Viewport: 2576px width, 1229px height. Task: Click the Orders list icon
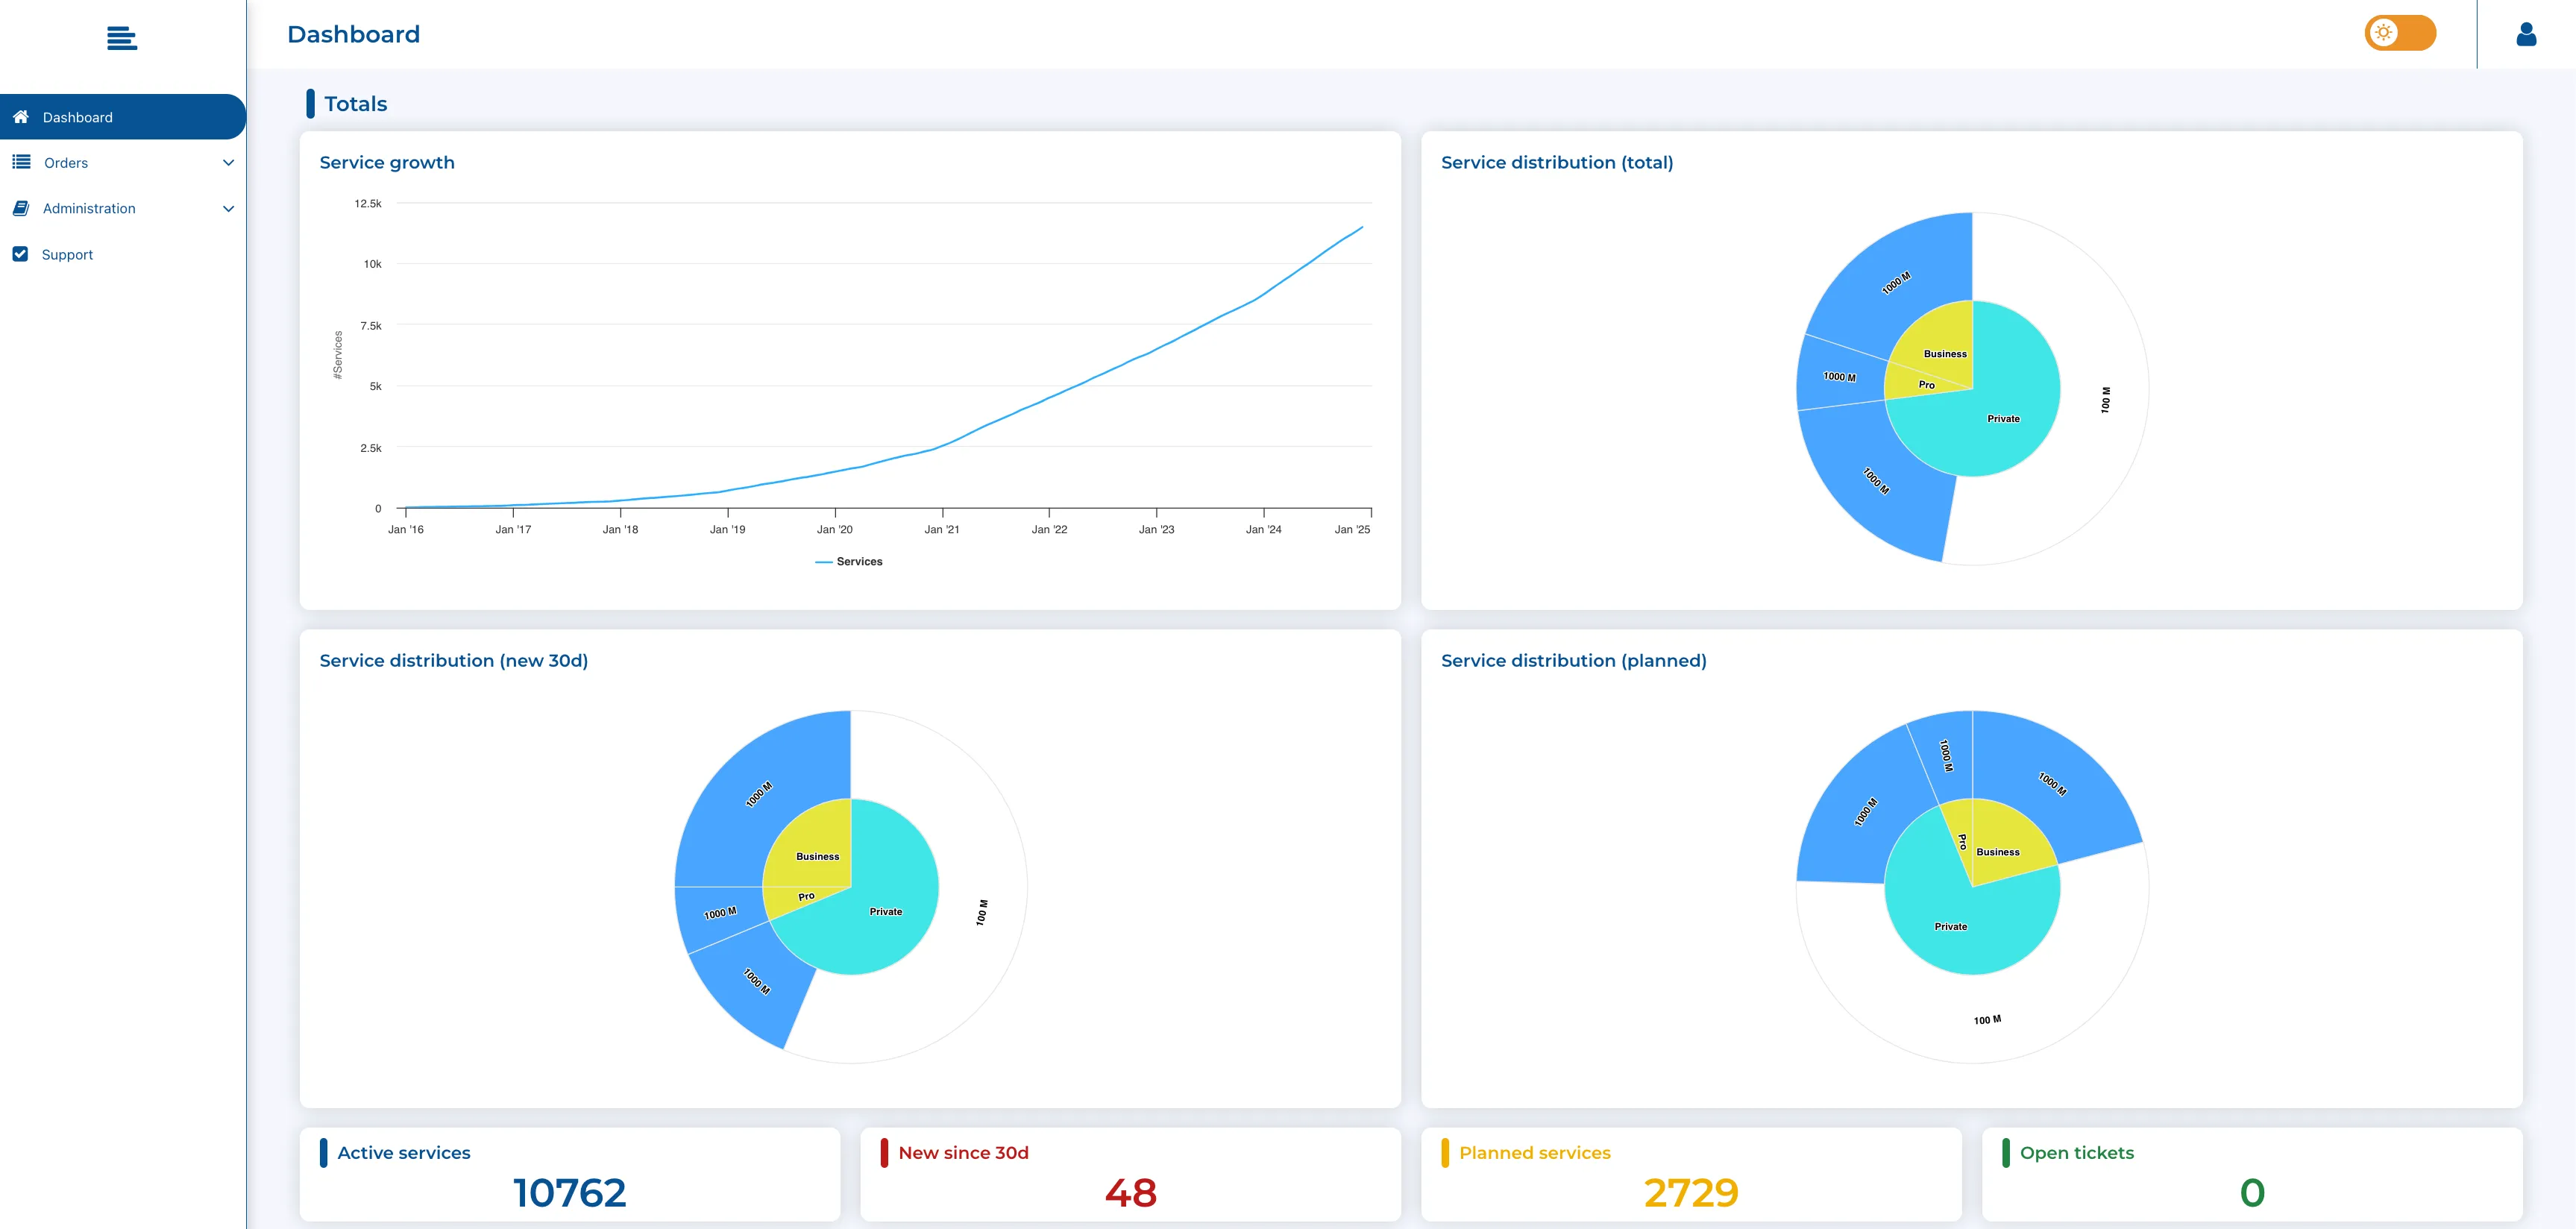(21, 162)
